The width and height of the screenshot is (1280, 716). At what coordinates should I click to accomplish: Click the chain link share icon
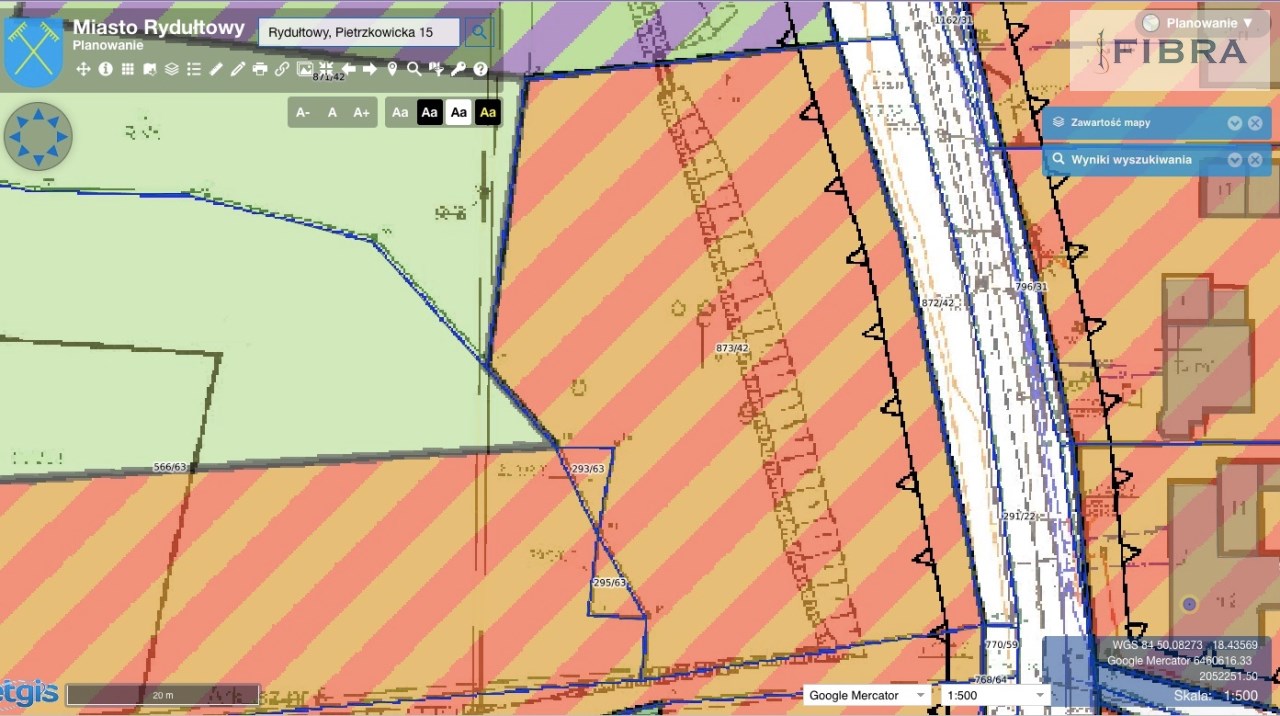[282, 69]
